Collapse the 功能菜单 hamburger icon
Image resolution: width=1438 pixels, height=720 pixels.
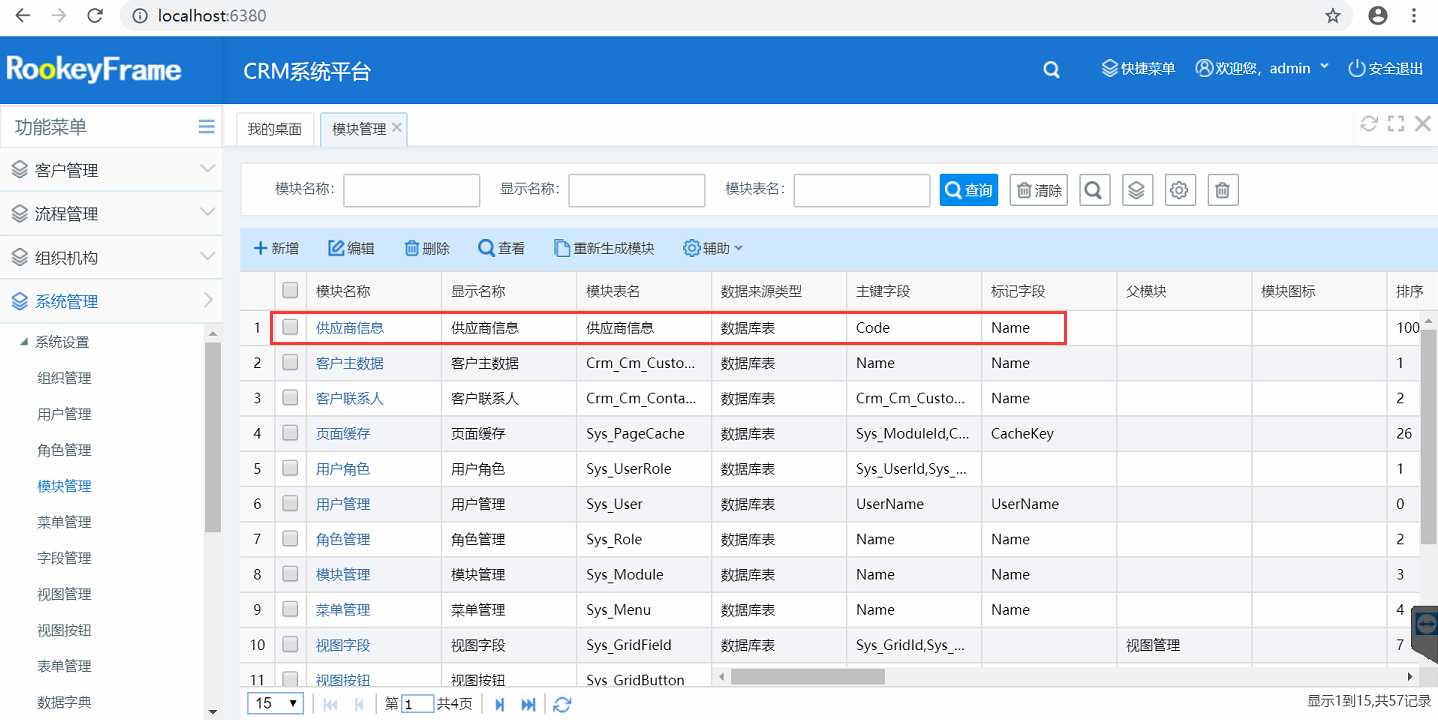206,127
